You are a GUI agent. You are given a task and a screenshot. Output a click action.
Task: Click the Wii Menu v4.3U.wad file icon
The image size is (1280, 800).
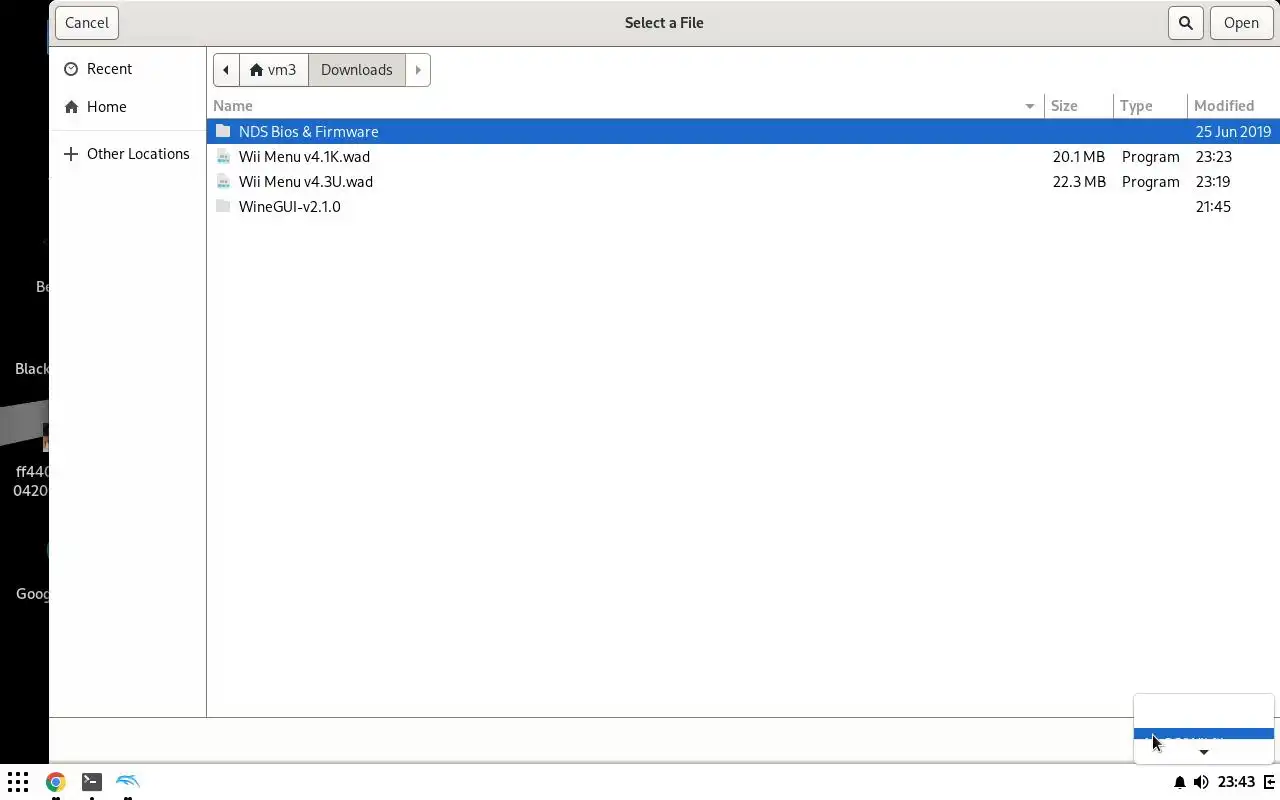pyautogui.click(x=223, y=181)
